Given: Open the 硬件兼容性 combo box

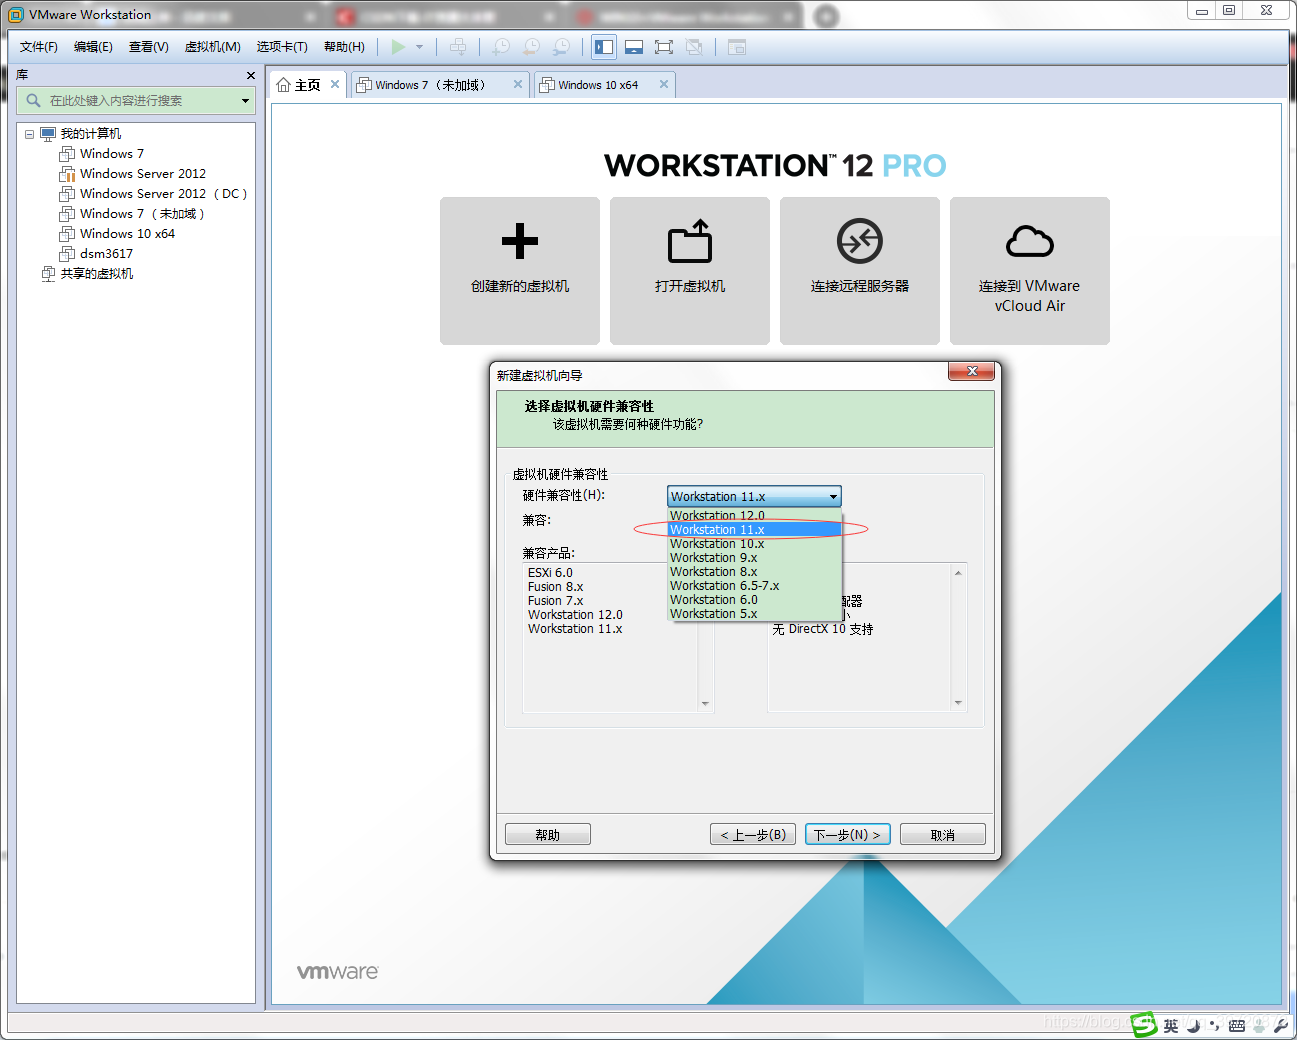Looking at the screenshot, I should [x=754, y=496].
